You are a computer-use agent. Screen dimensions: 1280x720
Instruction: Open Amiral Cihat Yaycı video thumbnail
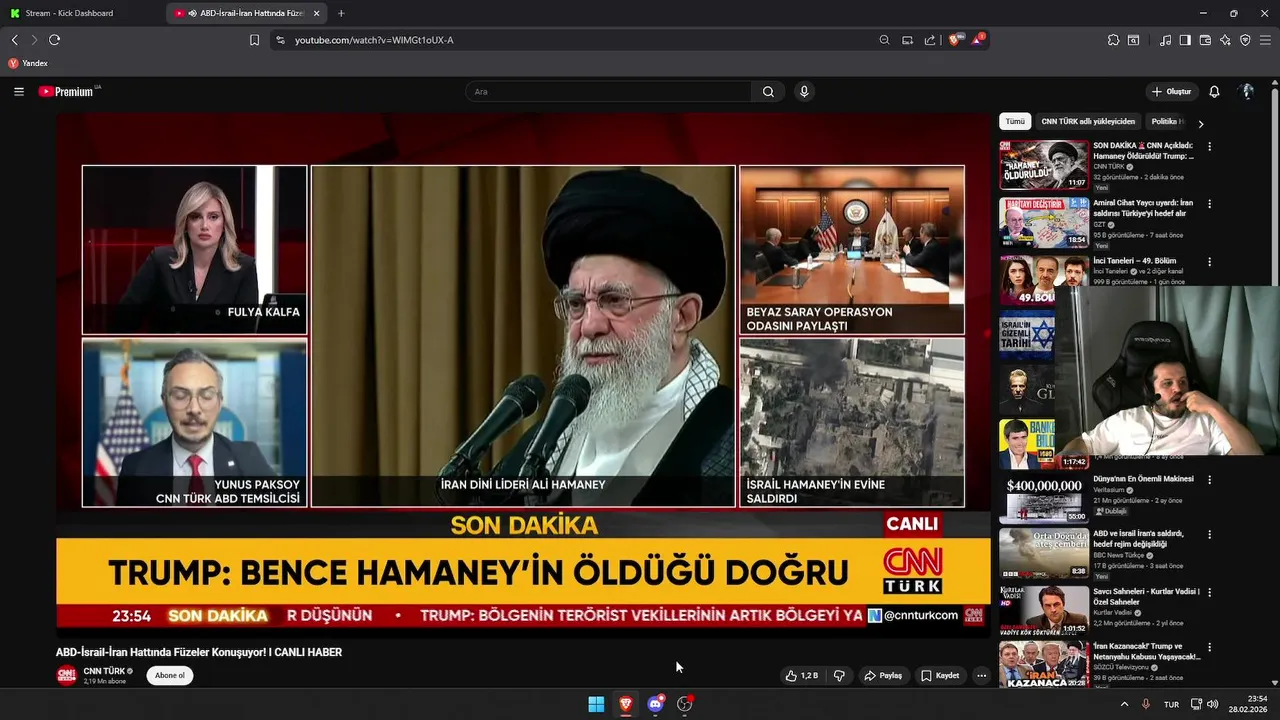click(x=1044, y=223)
